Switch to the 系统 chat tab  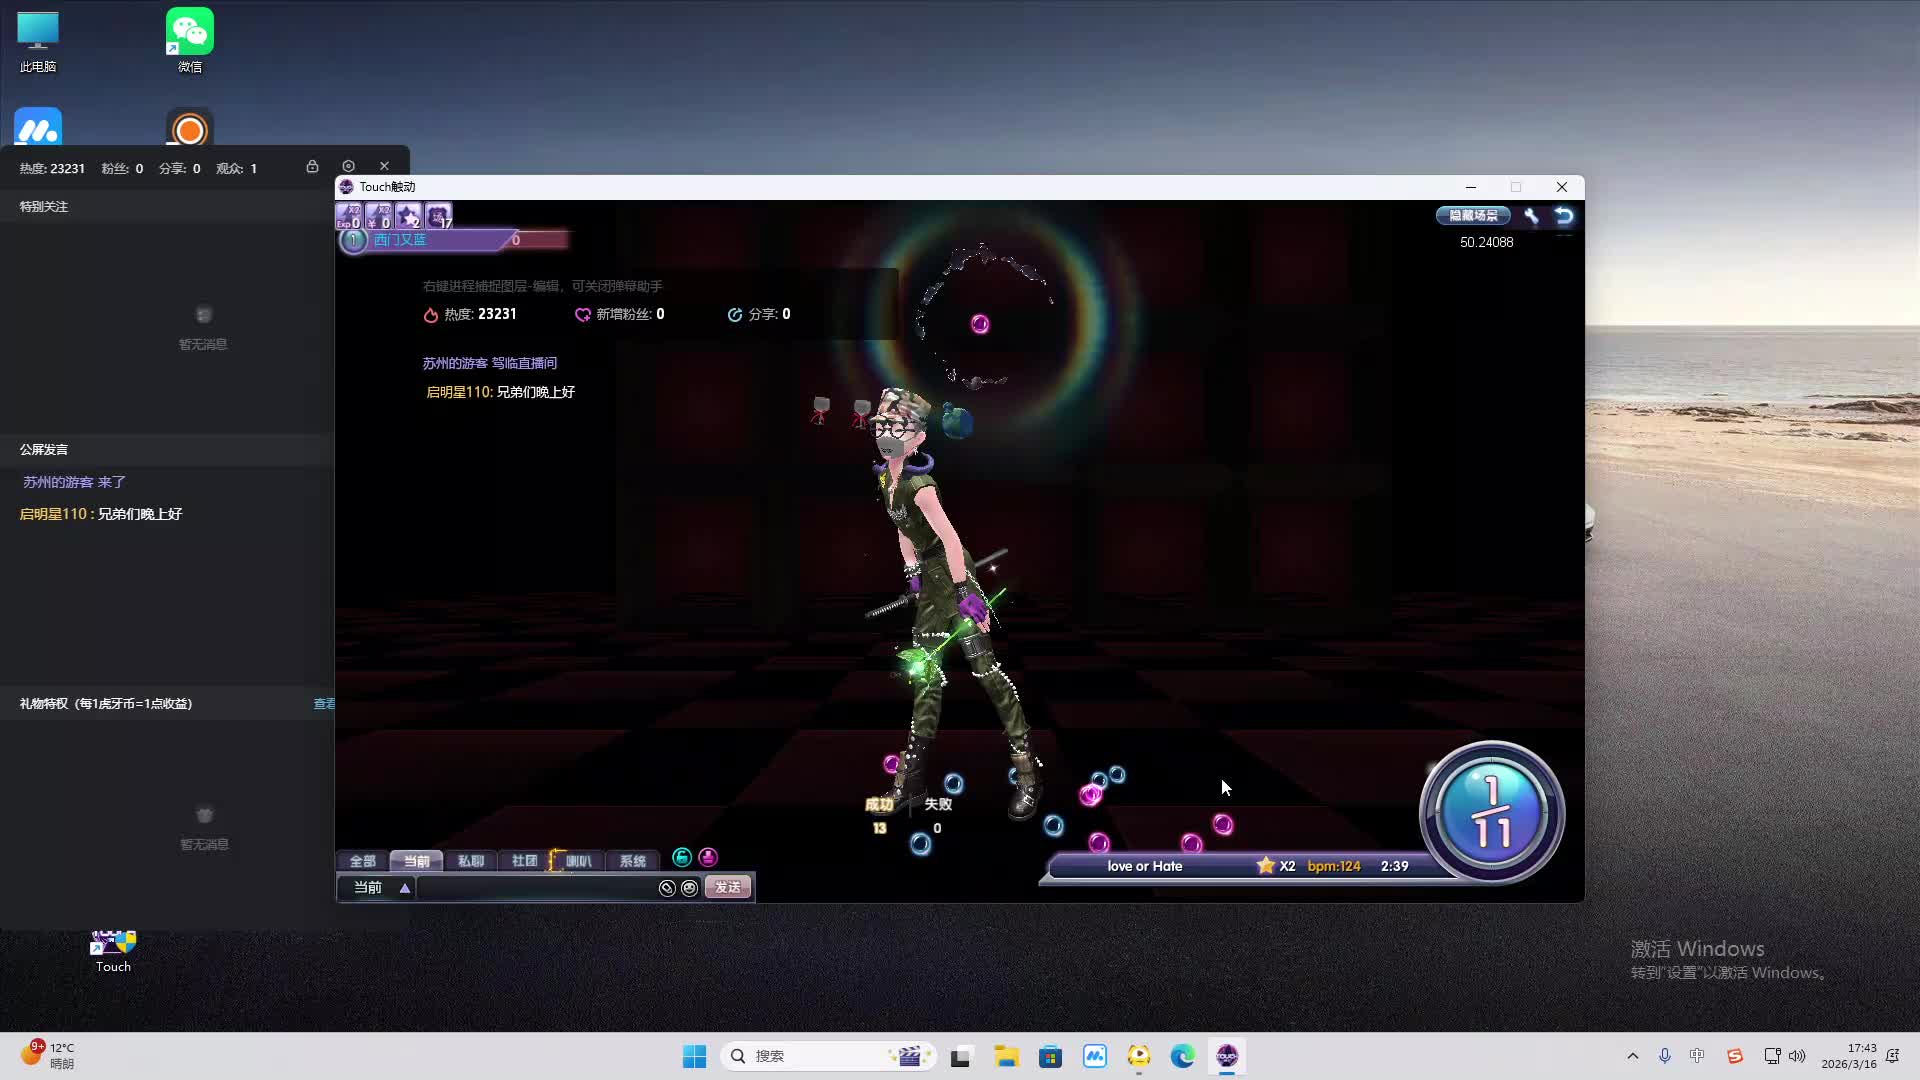[632, 861]
